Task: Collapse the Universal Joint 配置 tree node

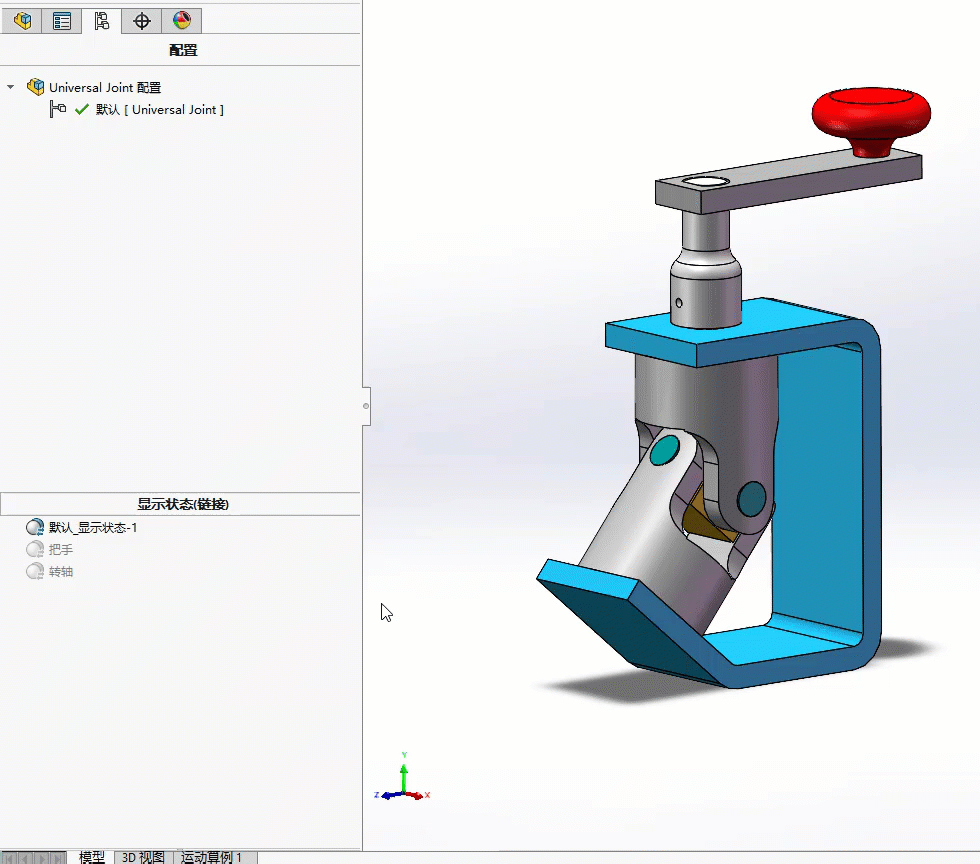Action: click(10, 87)
